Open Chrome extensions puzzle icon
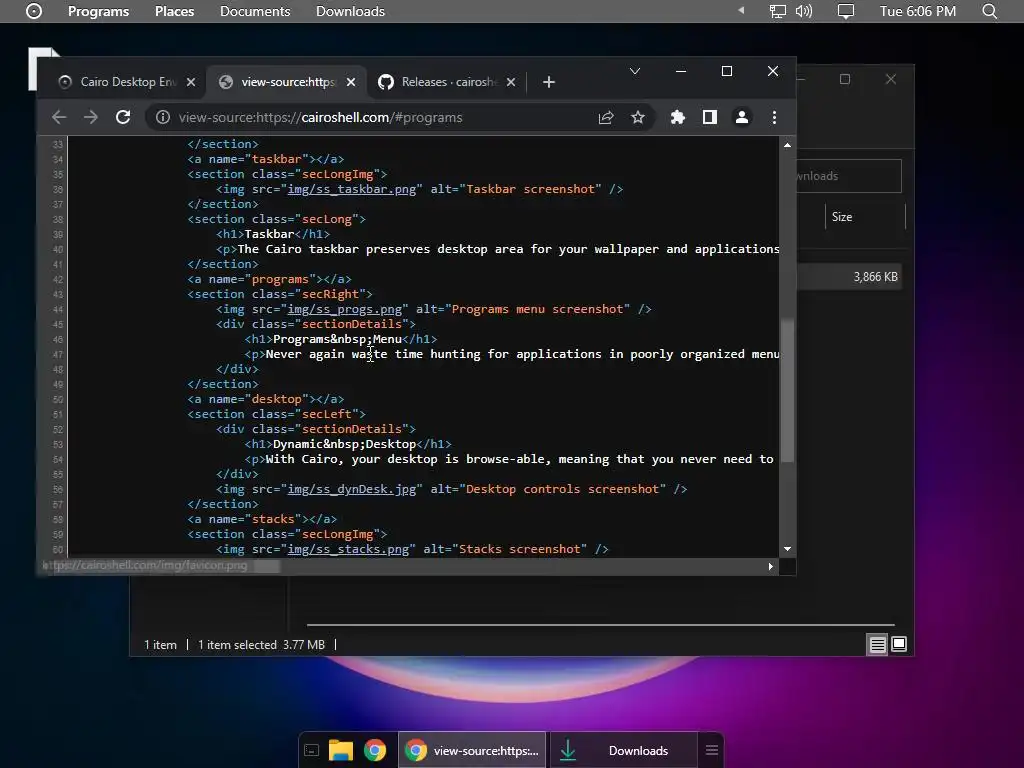 pyautogui.click(x=678, y=118)
